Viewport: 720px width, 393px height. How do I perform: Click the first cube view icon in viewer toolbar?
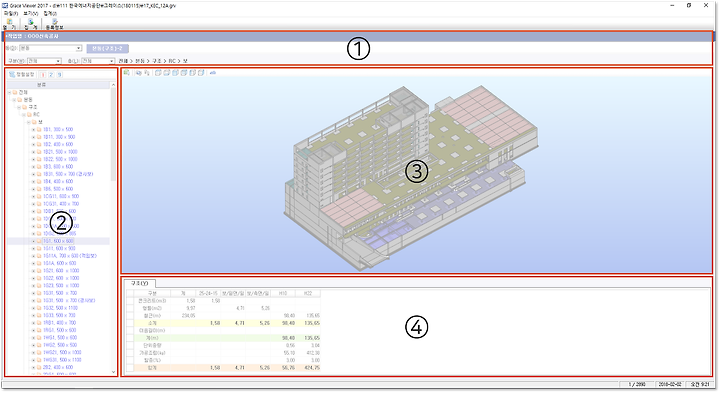[x=158, y=73]
